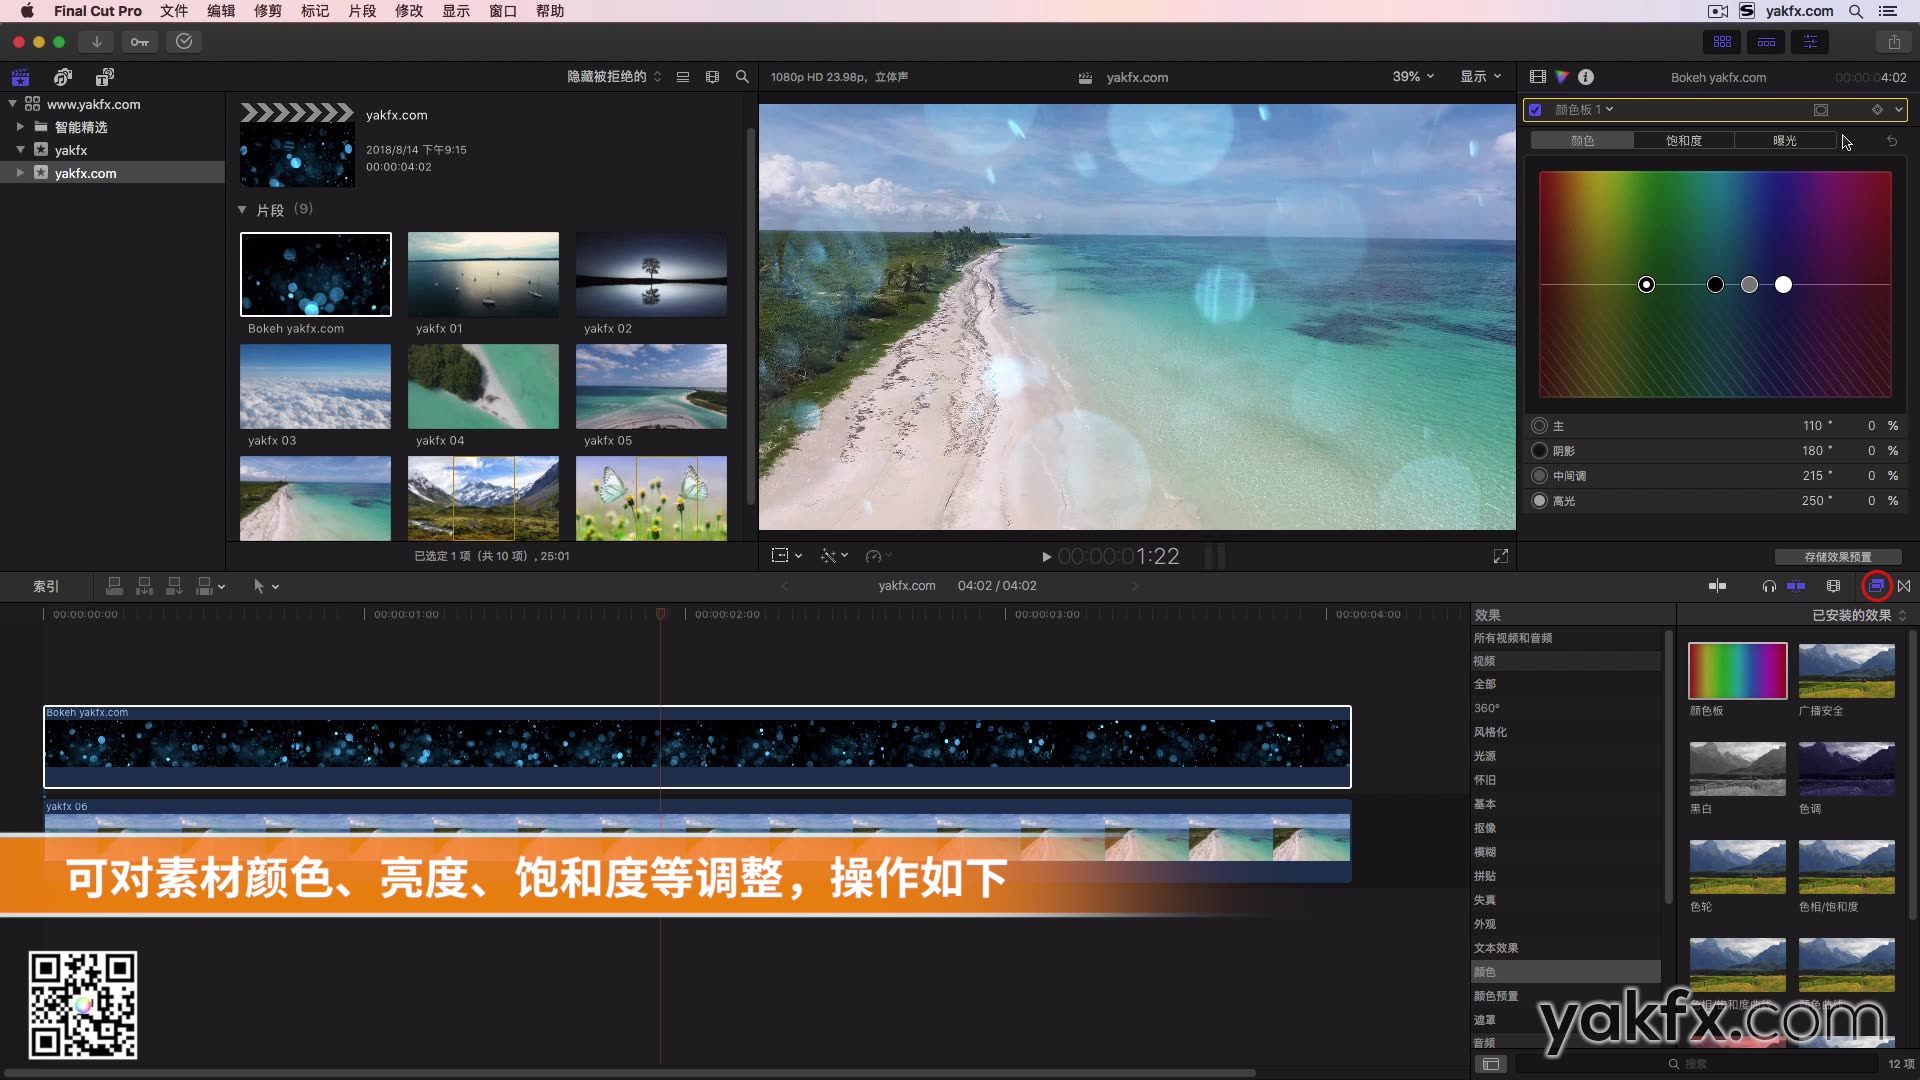This screenshot has width=1920, height=1080.
Task: Open the Share menu
Action: coord(1895,42)
